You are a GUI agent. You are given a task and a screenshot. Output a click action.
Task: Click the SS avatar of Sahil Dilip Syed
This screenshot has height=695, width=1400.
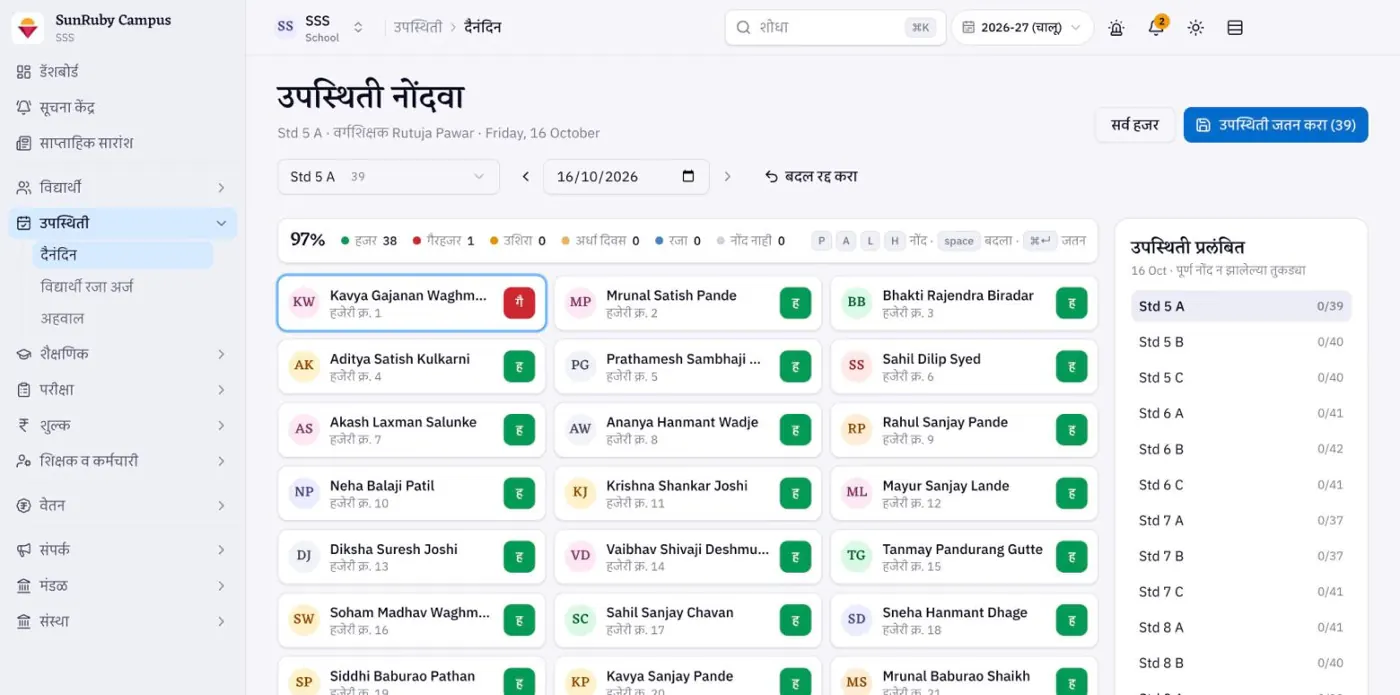[856, 365]
